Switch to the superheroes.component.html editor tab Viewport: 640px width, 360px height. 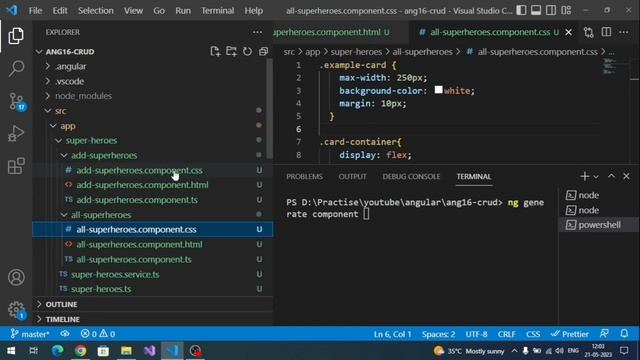(341, 32)
